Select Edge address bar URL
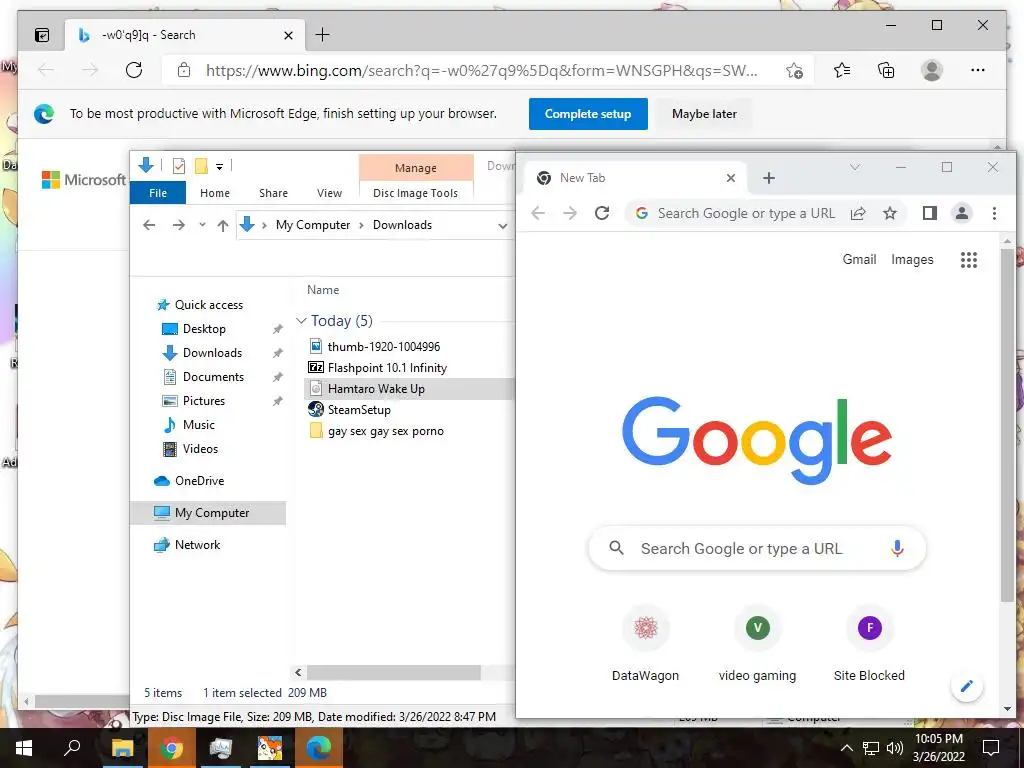Viewport: 1024px width, 768px height. (x=482, y=71)
